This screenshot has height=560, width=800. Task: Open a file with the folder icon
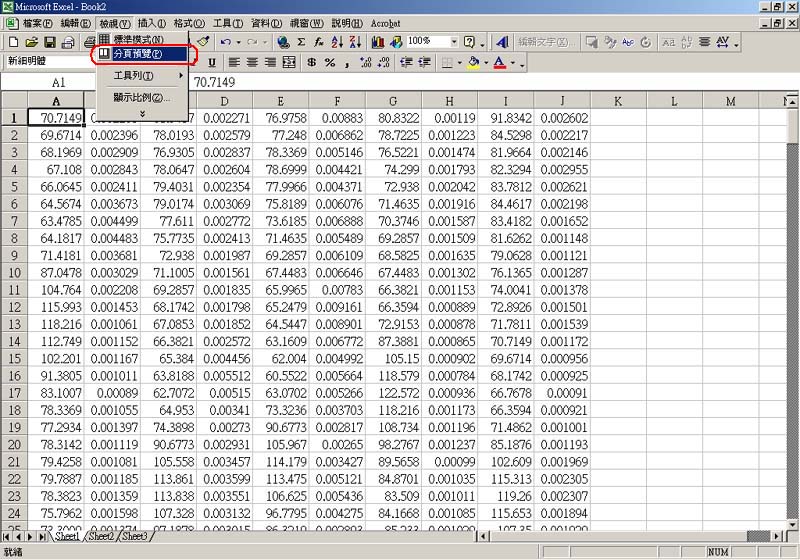[x=31, y=42]
